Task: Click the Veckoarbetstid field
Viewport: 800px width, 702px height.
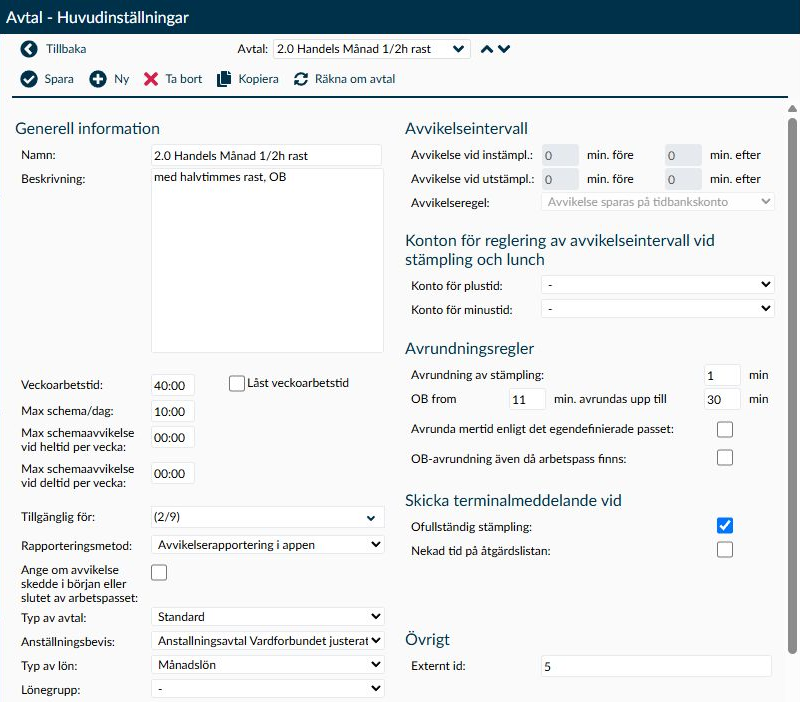Action: pyautogui.click(x=172, y=385)
